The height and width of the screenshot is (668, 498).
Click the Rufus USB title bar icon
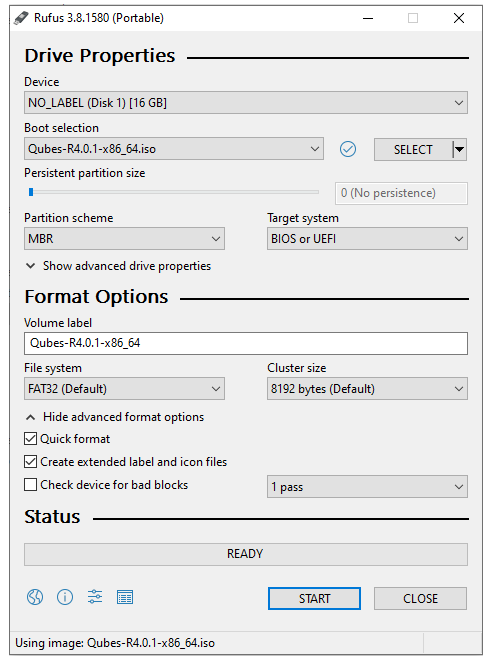pos(21,18)
